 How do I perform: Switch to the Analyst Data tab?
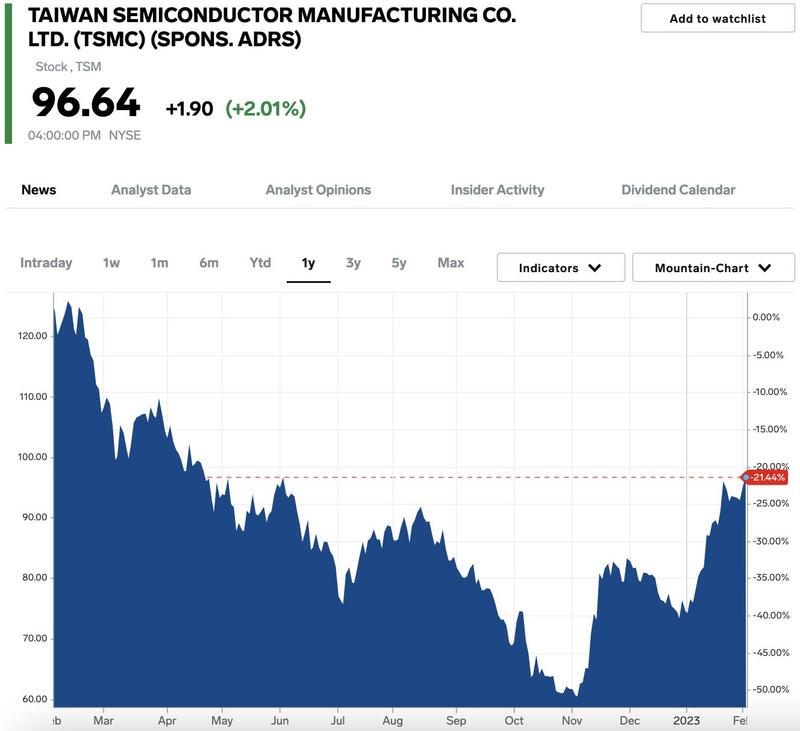[x=151, y=190]
